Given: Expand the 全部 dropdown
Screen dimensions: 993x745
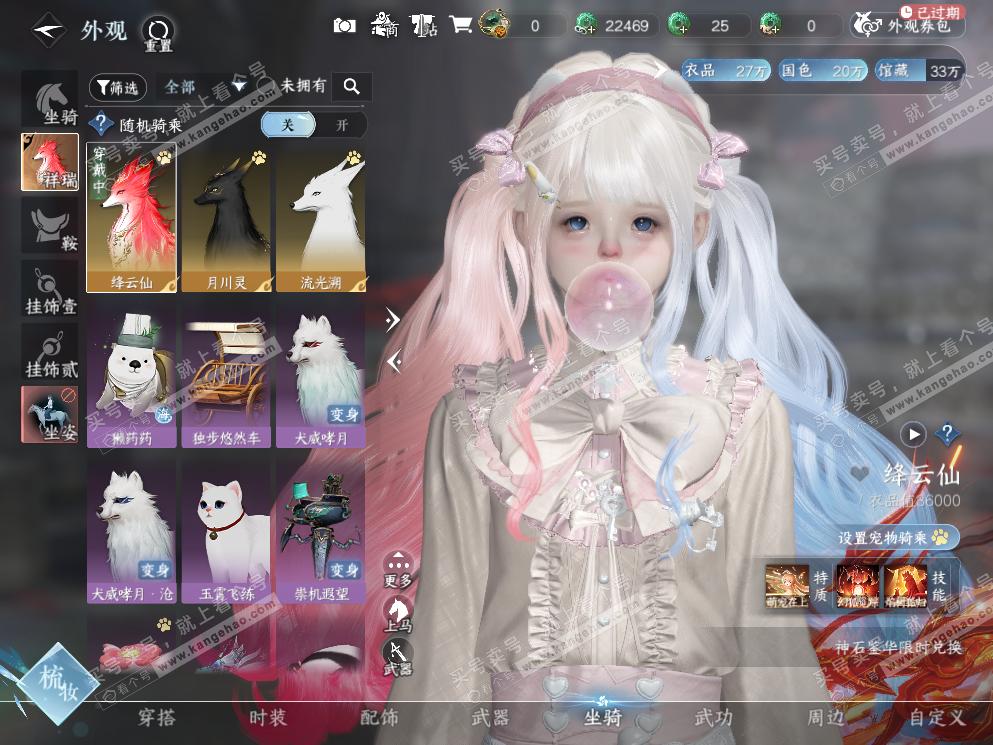Looking at the screenshot, I should tap(205, 87).
